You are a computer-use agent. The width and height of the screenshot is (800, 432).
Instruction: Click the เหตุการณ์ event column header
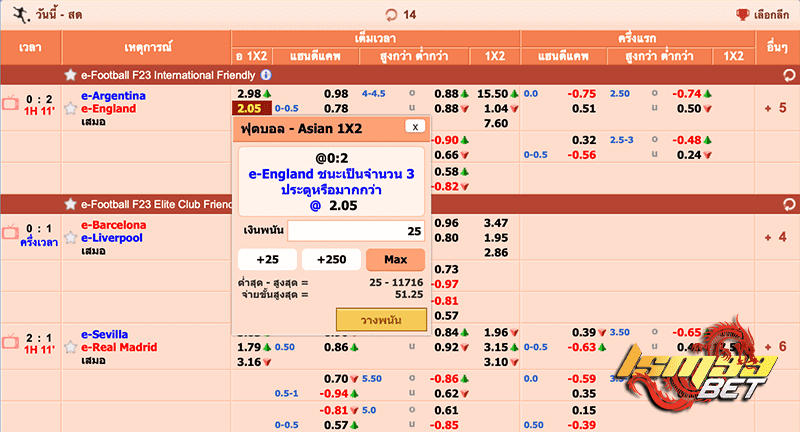147,47
